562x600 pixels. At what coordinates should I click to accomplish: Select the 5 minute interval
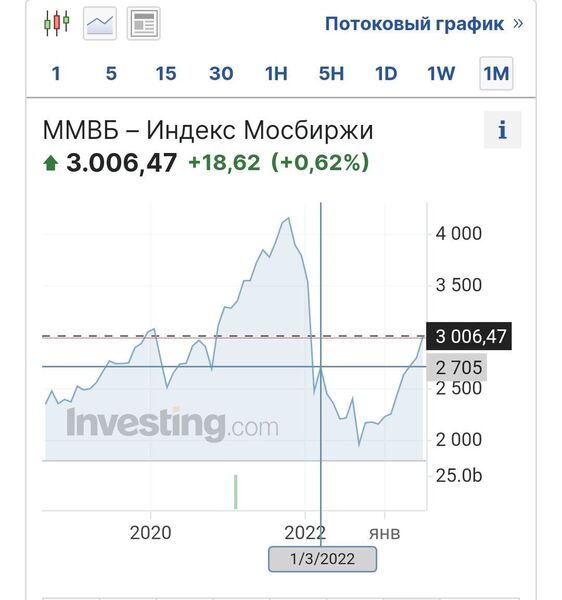coord(111,73)
